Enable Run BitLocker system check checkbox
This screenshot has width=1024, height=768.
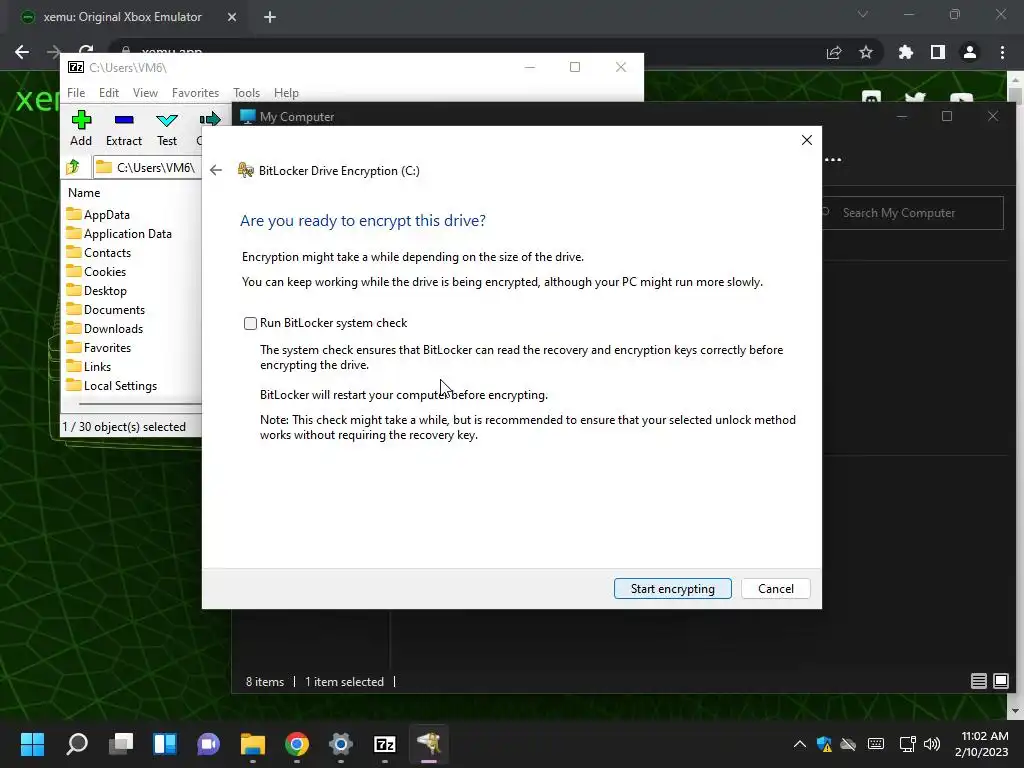250,323
